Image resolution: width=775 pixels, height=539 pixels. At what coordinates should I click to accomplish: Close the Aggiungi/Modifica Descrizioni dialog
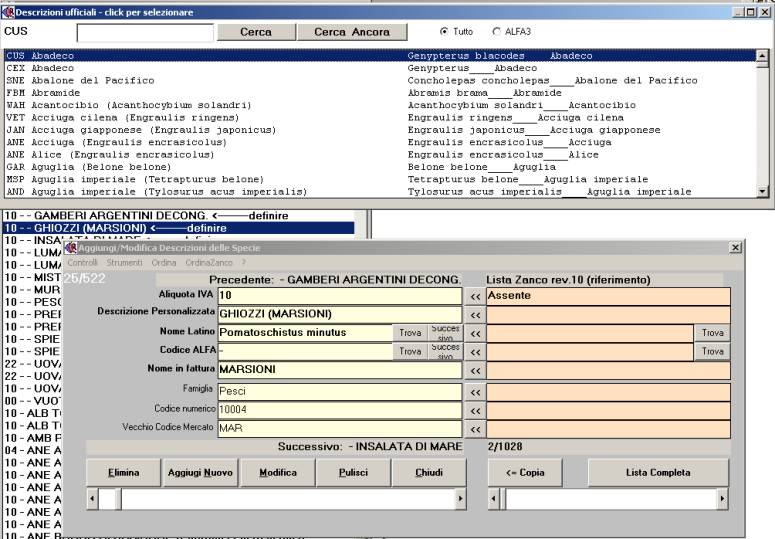point(735,248)
